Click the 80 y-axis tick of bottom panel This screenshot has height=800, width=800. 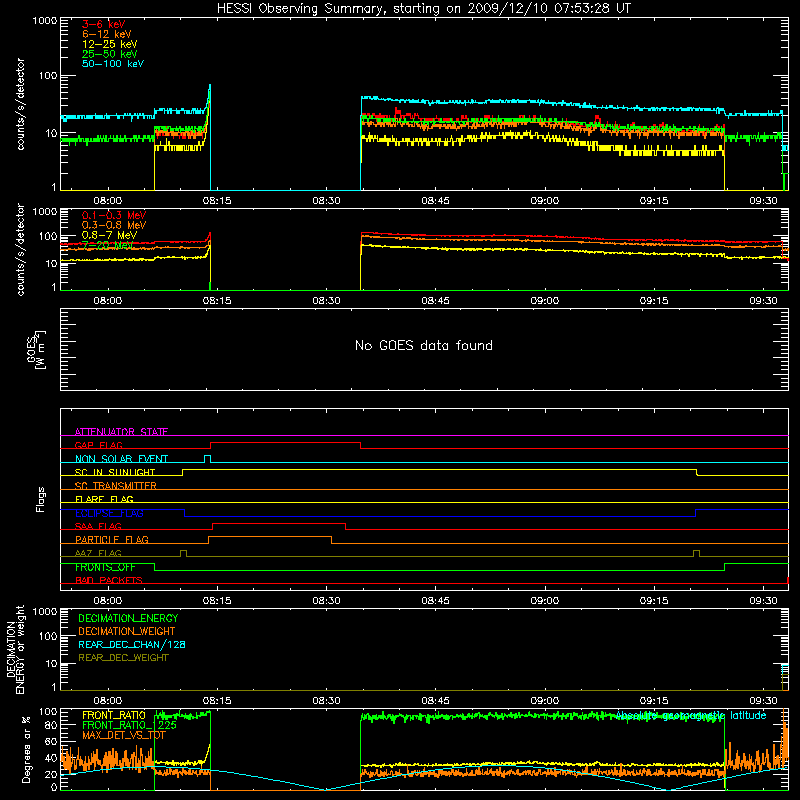coord(51,725)
